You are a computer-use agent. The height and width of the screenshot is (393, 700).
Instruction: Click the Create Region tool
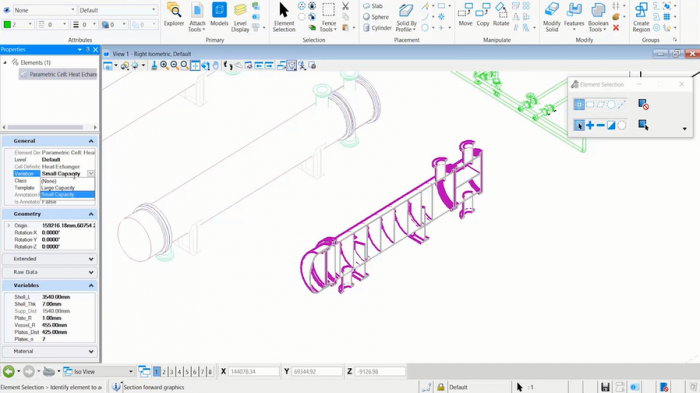(641, 17)
